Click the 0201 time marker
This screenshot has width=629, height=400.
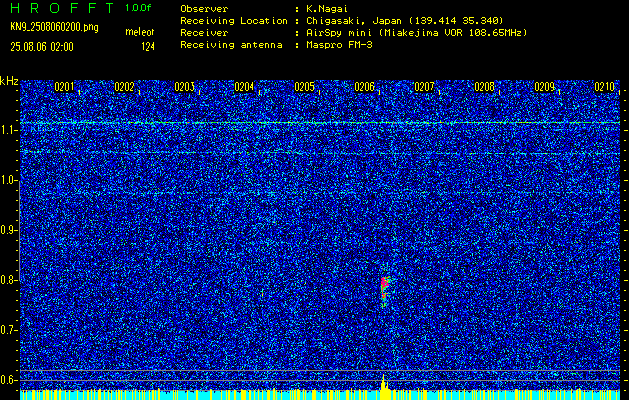tap(64, 87)
